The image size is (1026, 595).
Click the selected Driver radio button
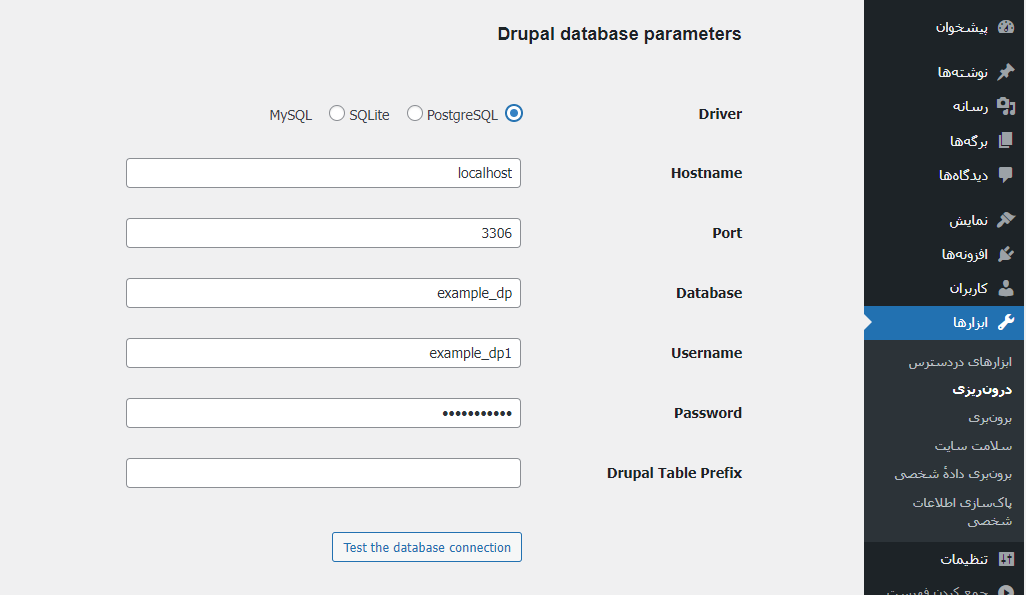514,113
